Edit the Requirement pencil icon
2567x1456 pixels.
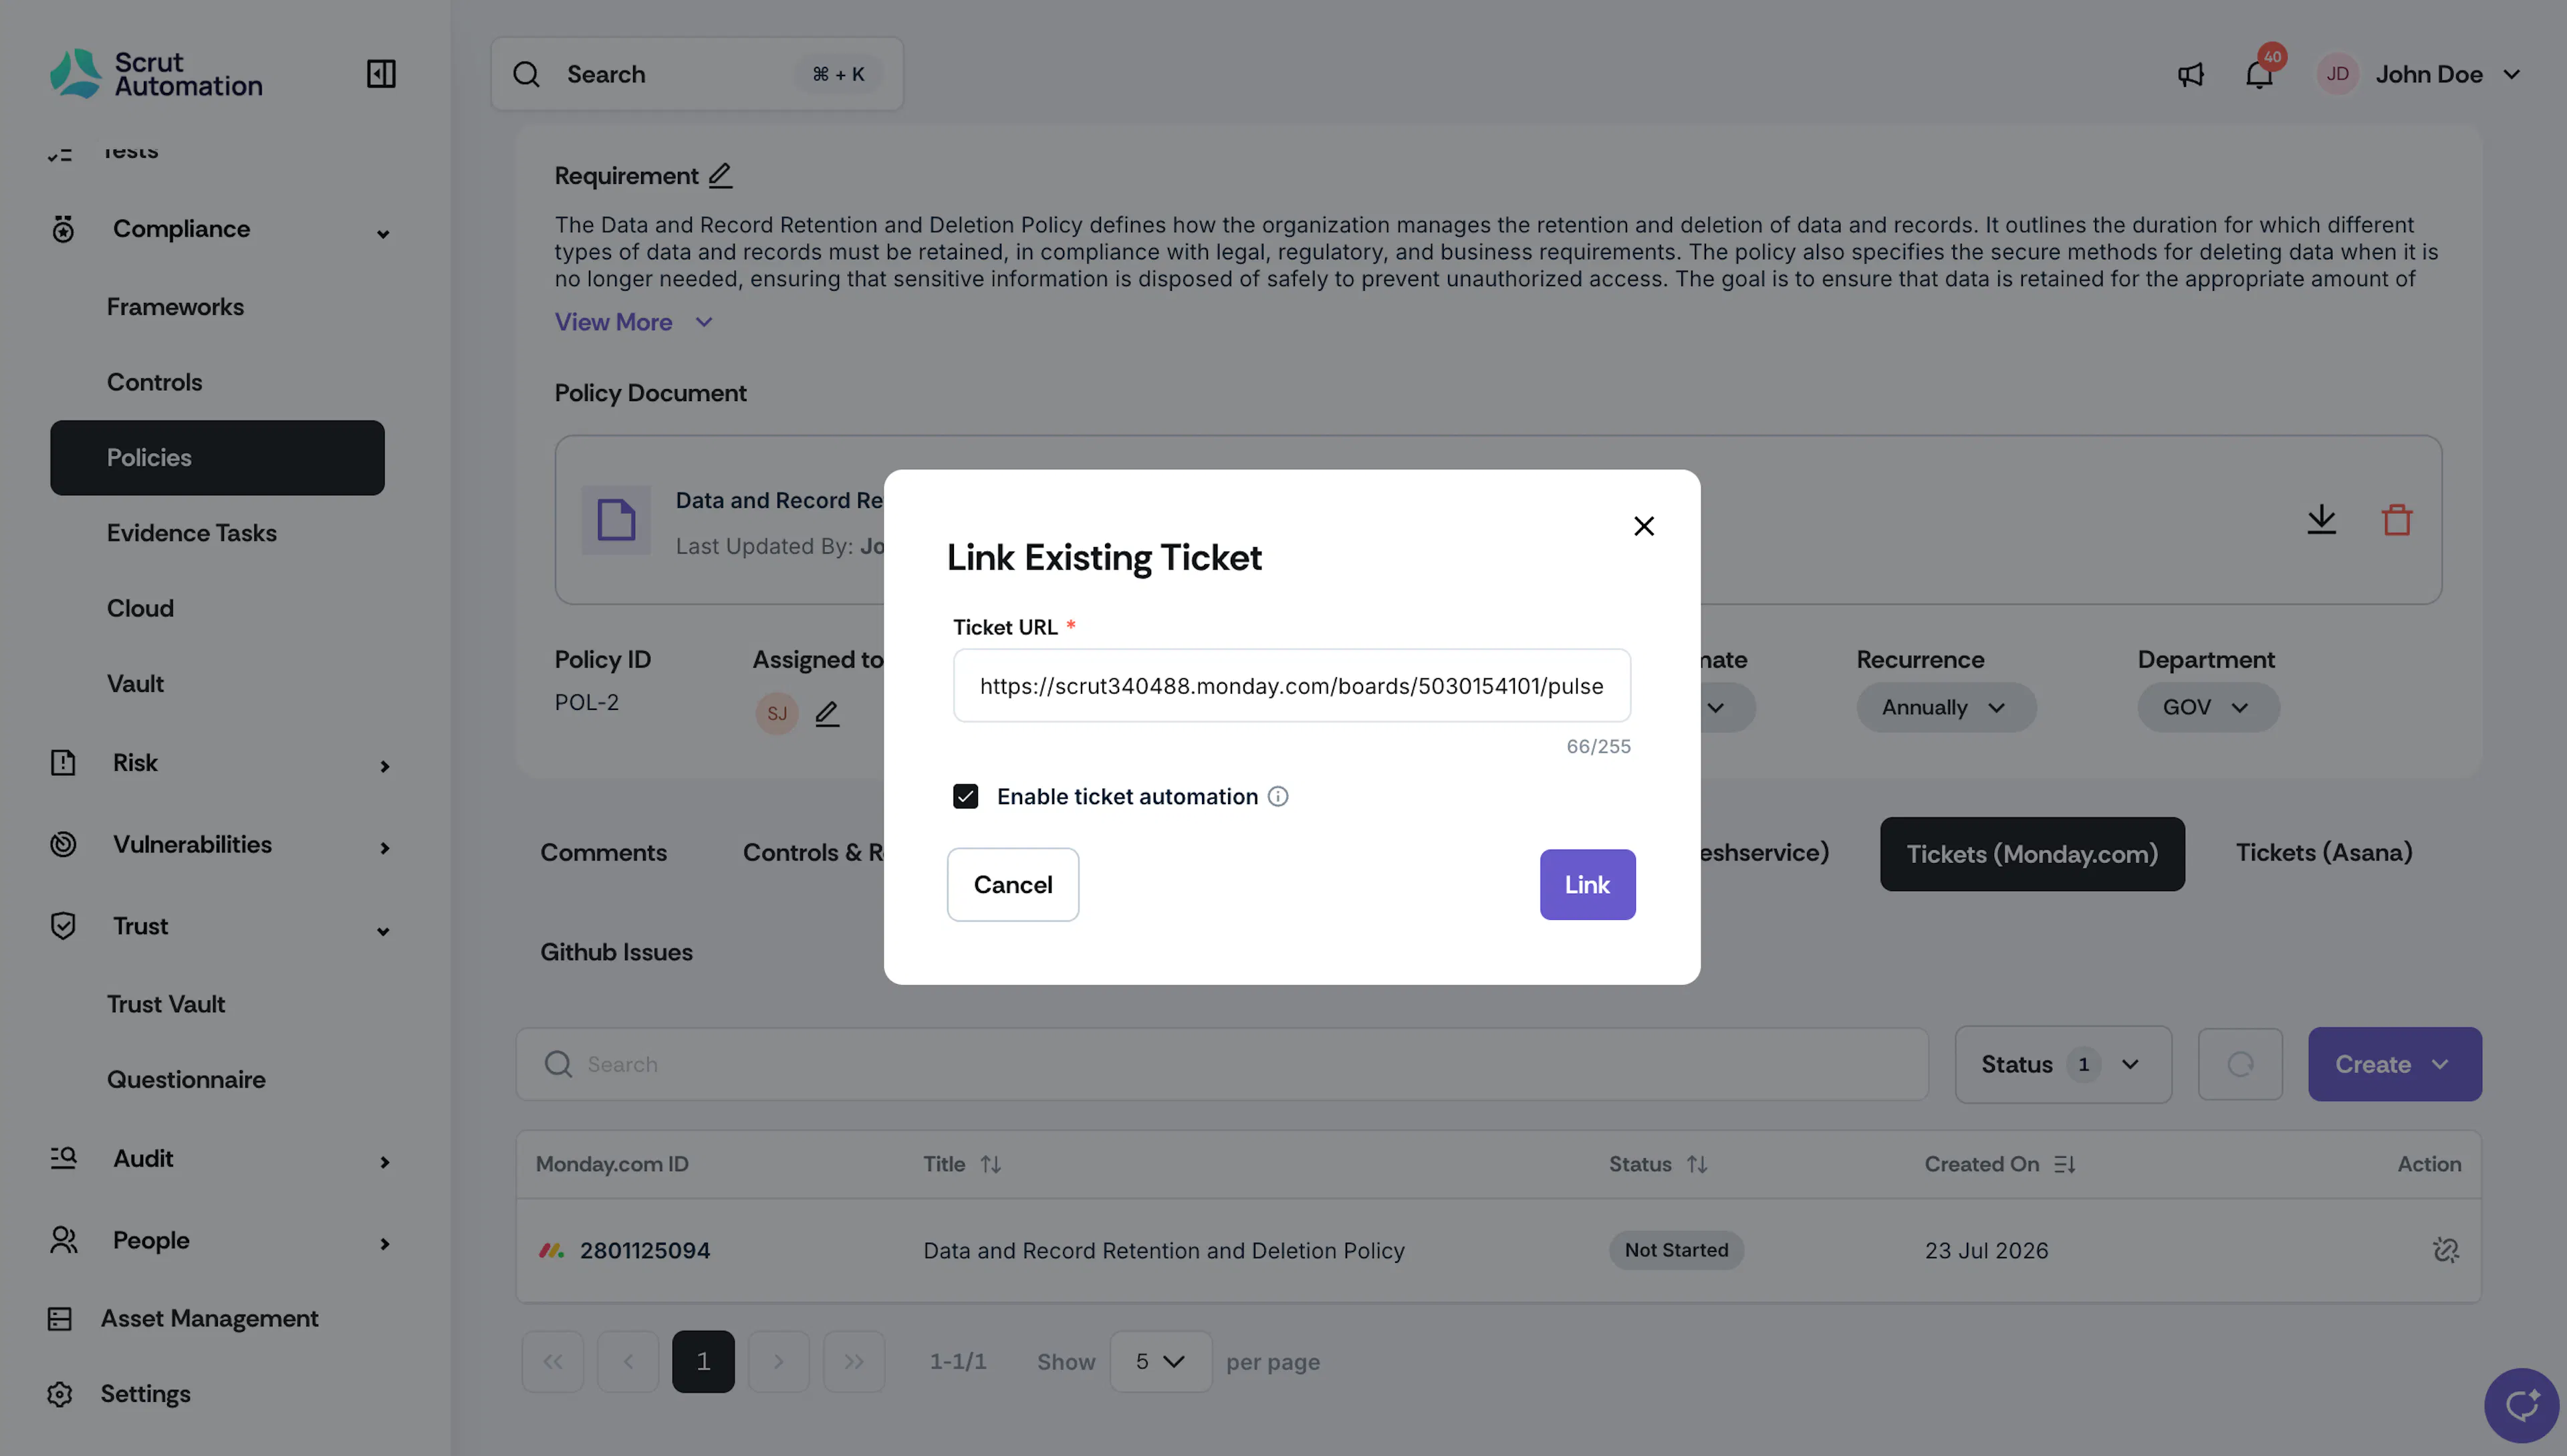coord(721,176)
